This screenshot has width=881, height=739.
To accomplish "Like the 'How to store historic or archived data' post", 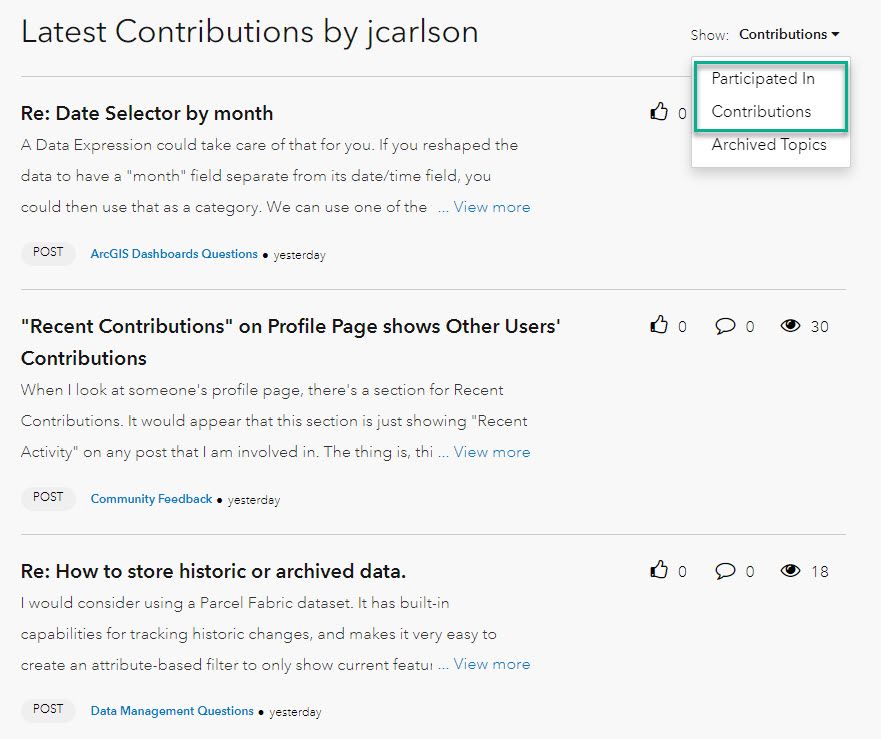I will (x=659, y=570).
